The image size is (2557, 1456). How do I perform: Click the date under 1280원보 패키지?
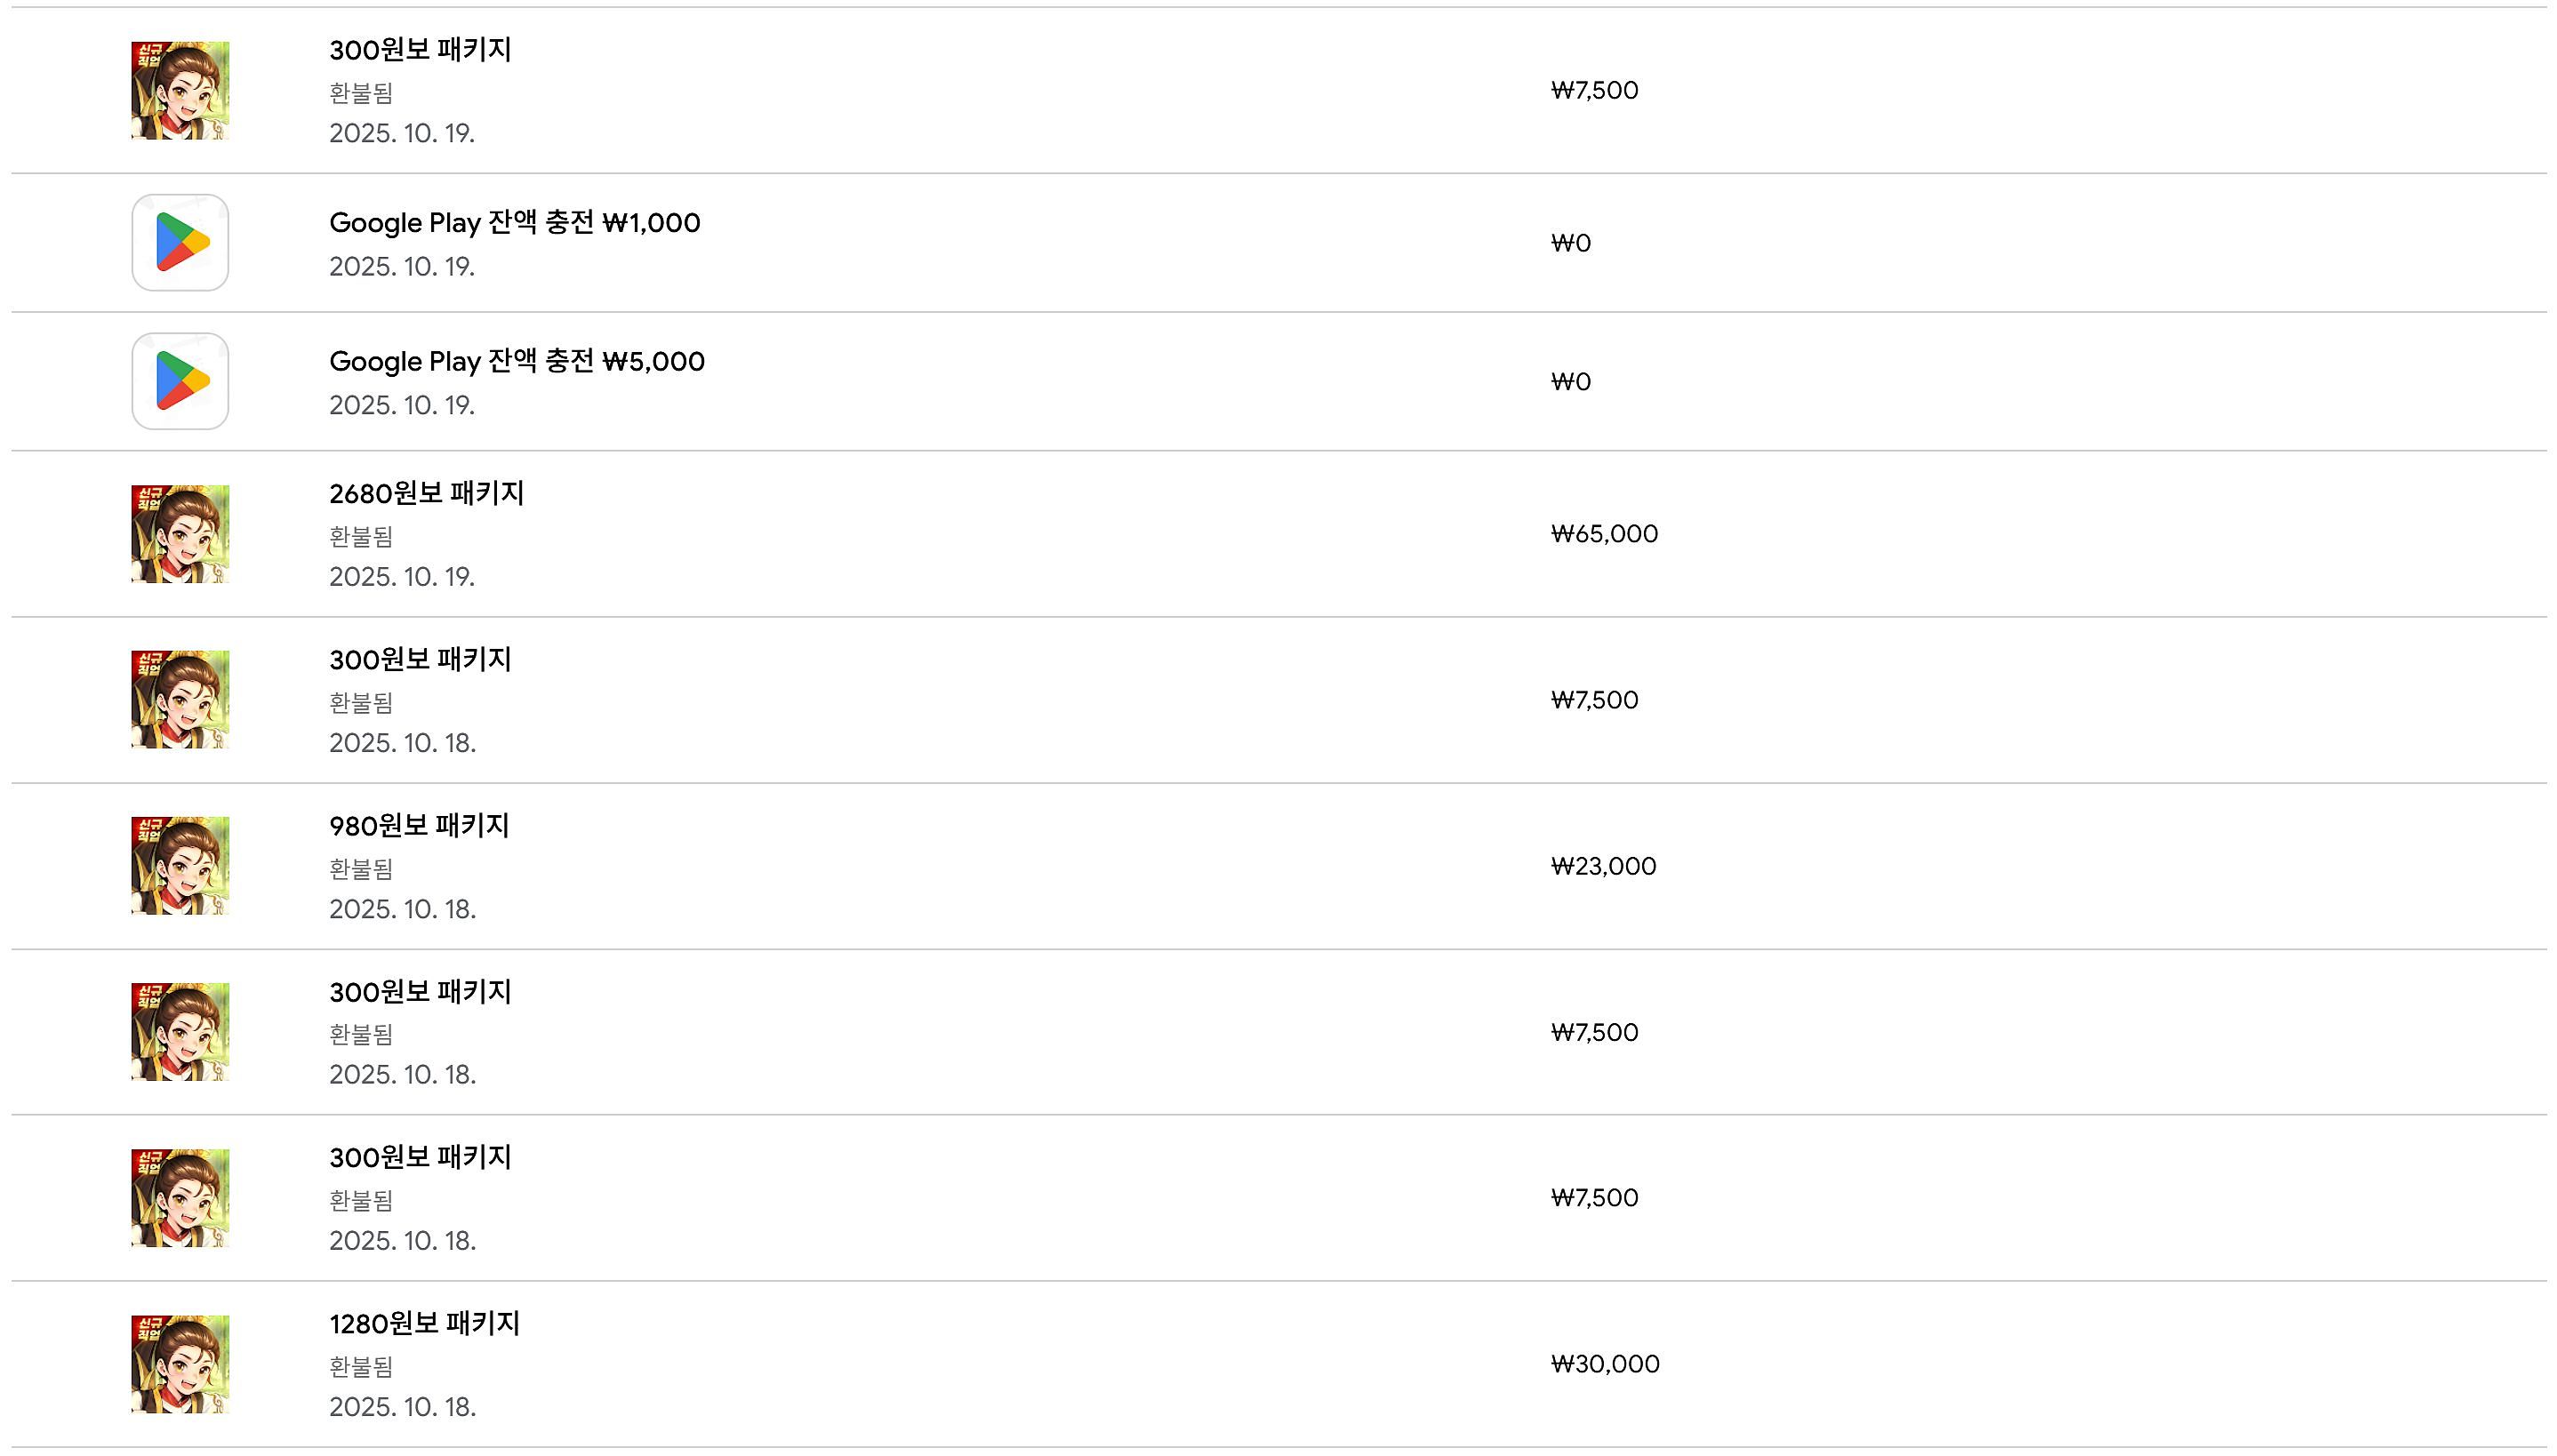click(x=402, y=1407)
